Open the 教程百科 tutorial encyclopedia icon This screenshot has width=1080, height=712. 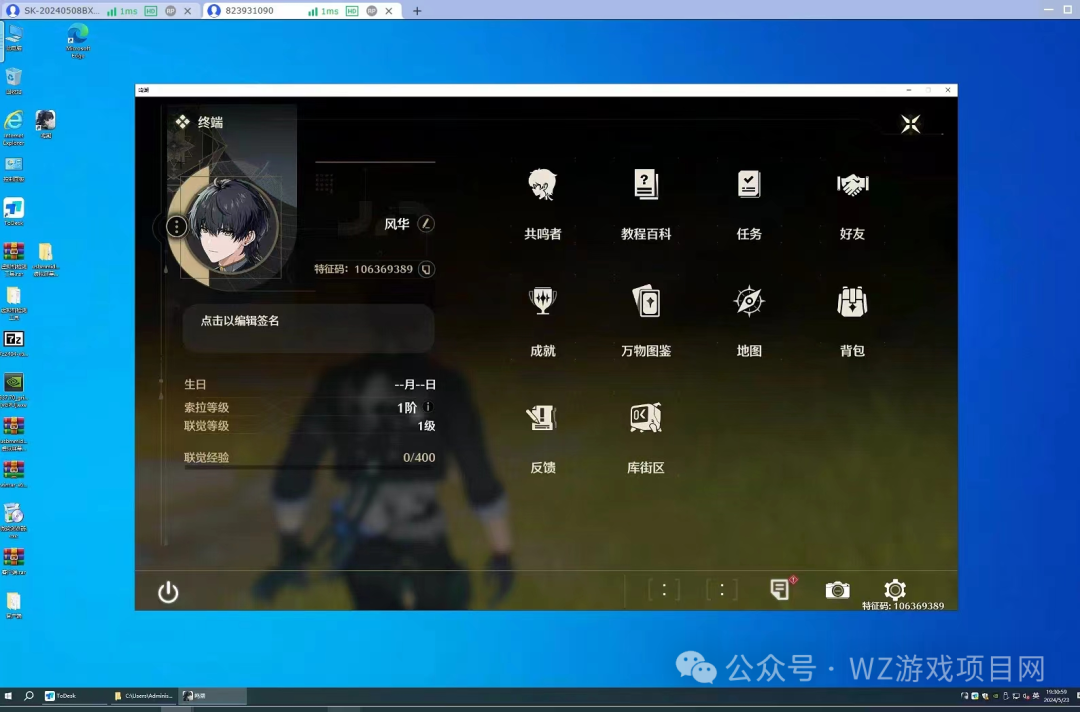[646, 186]
